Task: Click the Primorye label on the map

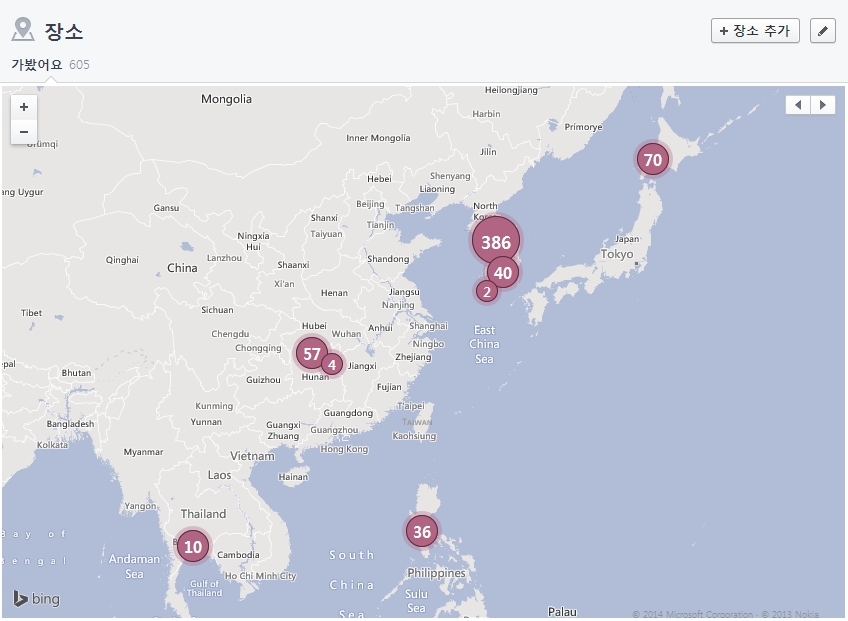Action: 583,127
